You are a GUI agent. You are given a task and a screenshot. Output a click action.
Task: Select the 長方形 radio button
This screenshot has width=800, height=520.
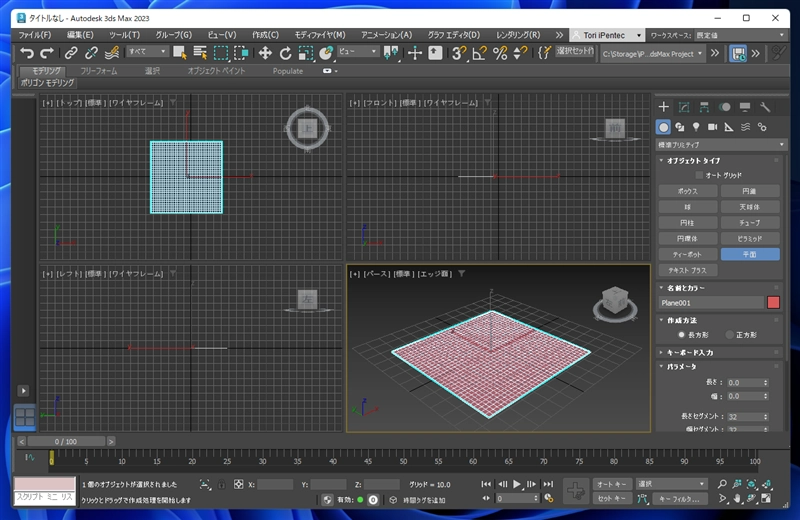tap(681, 335)
